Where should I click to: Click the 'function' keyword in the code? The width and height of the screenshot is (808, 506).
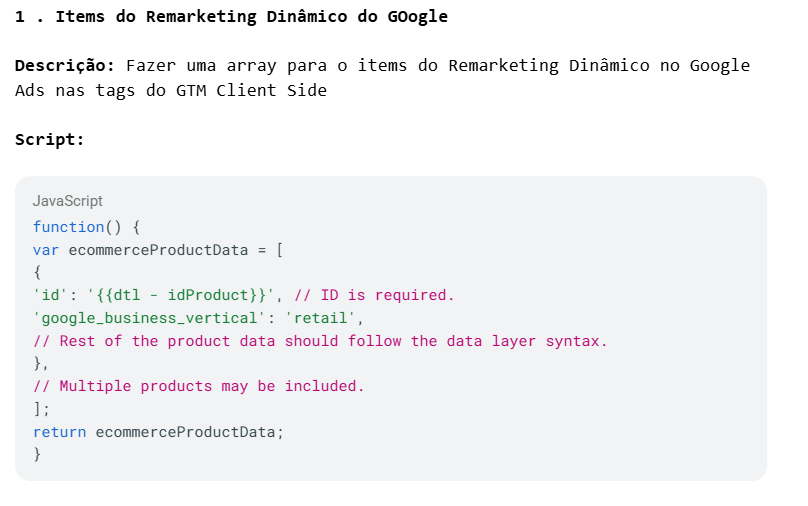coord(69,227)
